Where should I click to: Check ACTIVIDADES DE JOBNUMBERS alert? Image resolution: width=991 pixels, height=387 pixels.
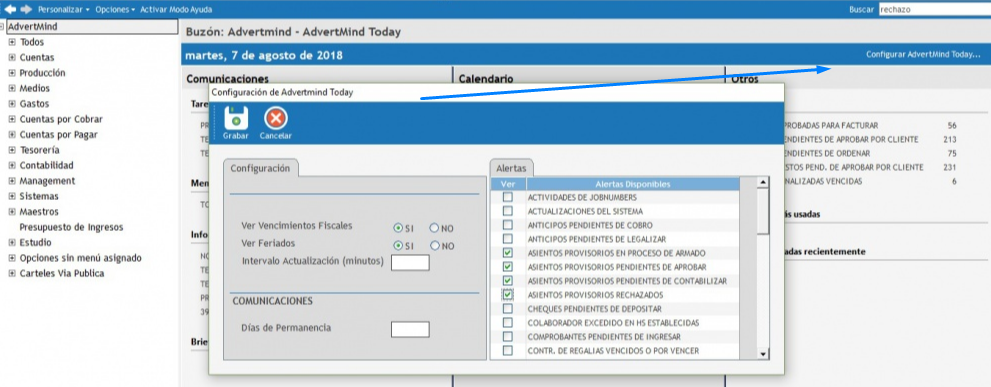click(x=508, y=197)
